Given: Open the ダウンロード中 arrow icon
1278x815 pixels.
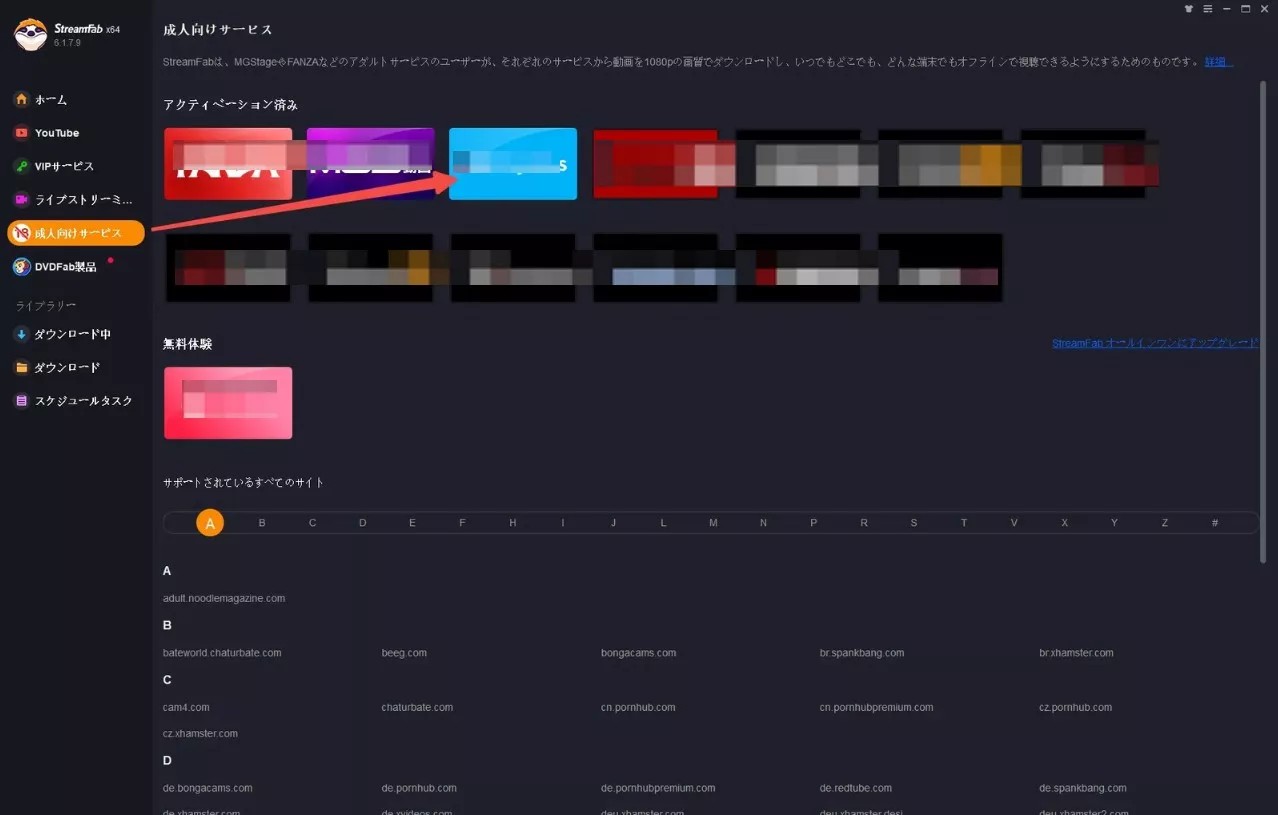Looking at the screenshot, I should click(x=21, y=334).
